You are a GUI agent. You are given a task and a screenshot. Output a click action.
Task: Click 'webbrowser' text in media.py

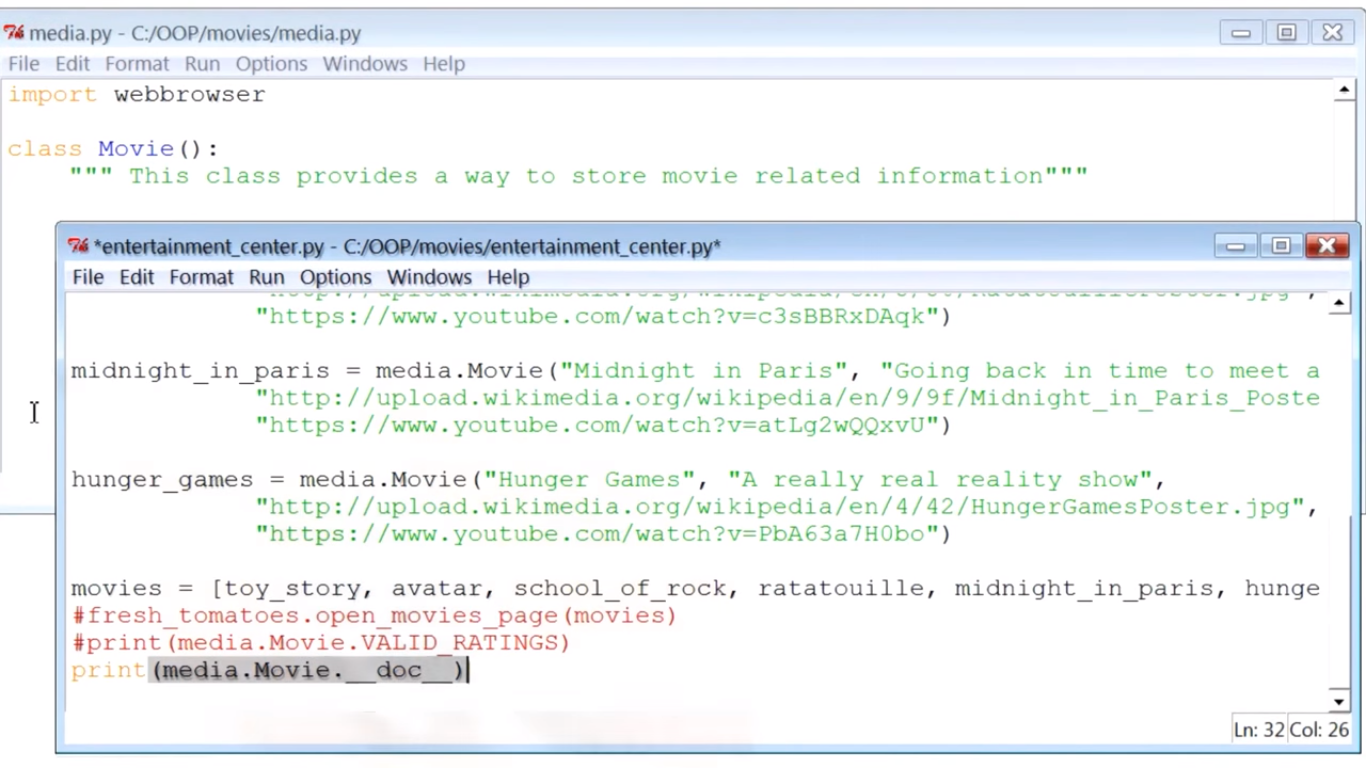pos(190,95)
